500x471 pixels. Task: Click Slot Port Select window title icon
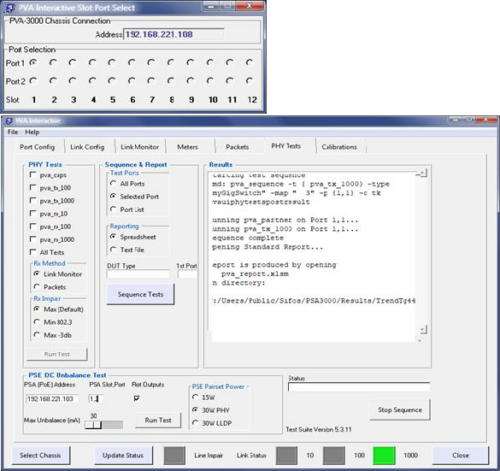10,8
